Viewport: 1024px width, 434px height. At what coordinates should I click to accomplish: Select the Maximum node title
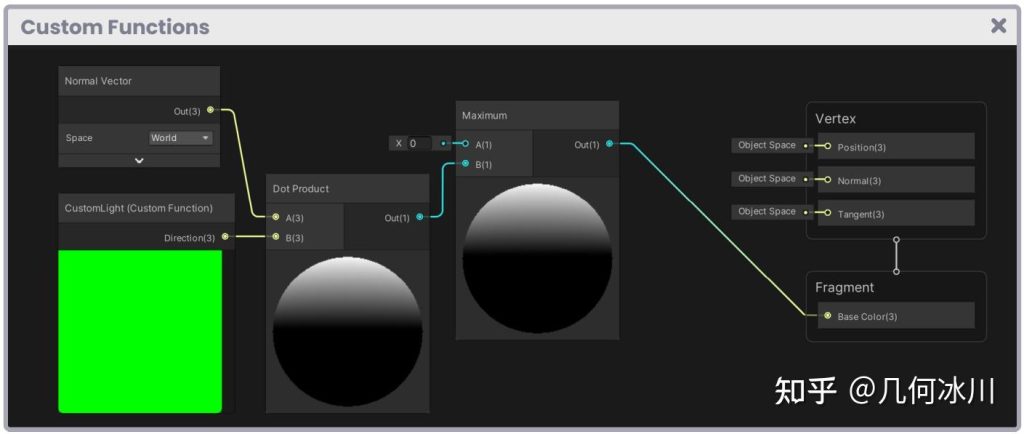485,116
